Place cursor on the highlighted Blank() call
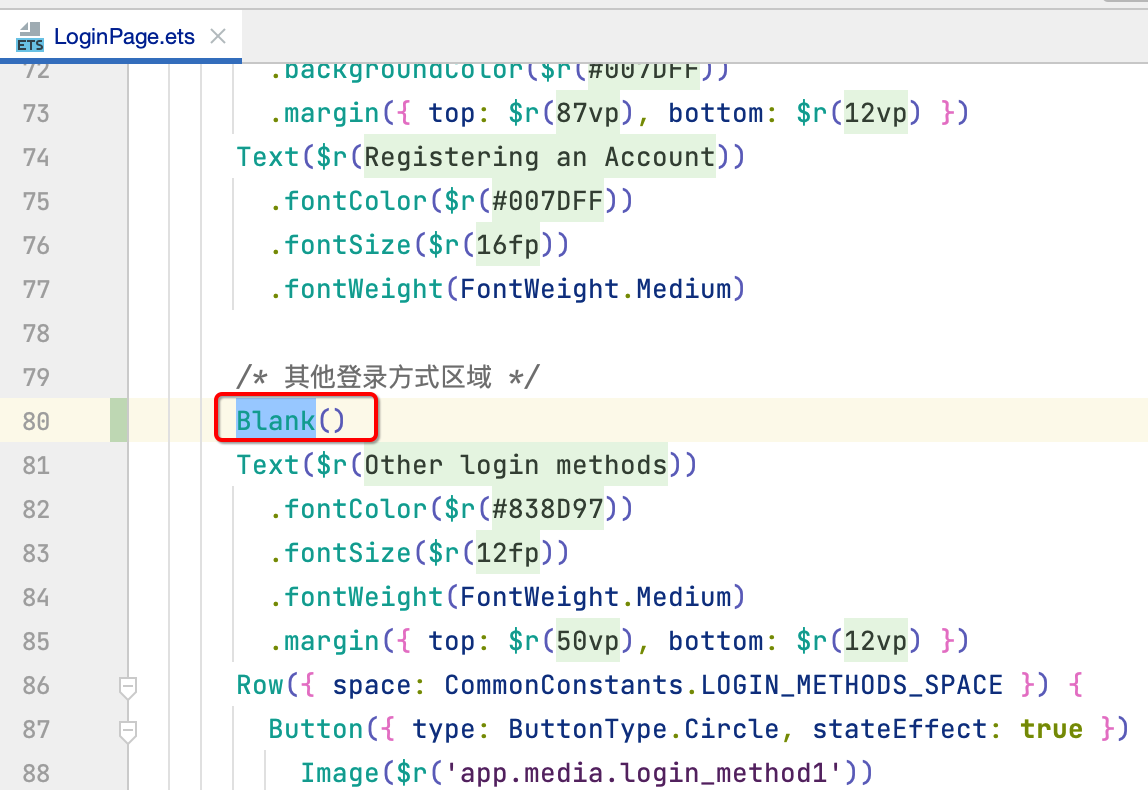1148x790 pixels. [x=291, y=420]
